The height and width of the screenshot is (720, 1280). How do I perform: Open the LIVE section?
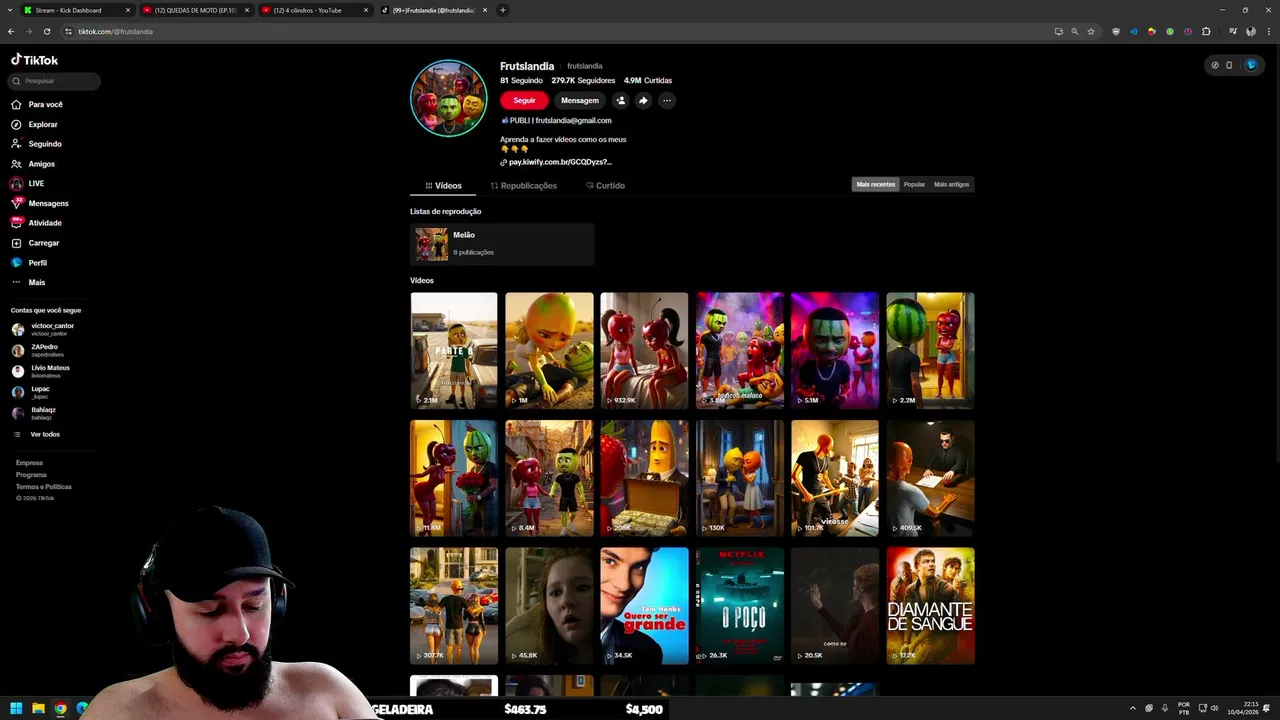(x=28, y=184)
